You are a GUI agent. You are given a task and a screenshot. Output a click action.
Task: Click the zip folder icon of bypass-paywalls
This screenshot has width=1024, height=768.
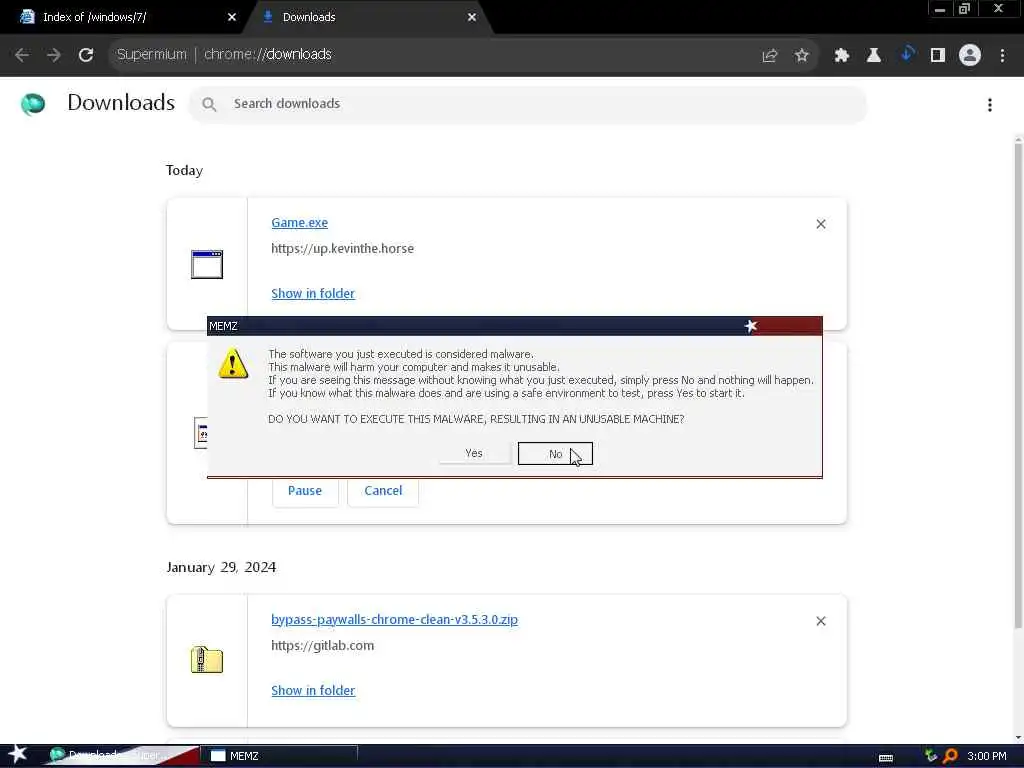pyautogui.click(x=207, y=660)
